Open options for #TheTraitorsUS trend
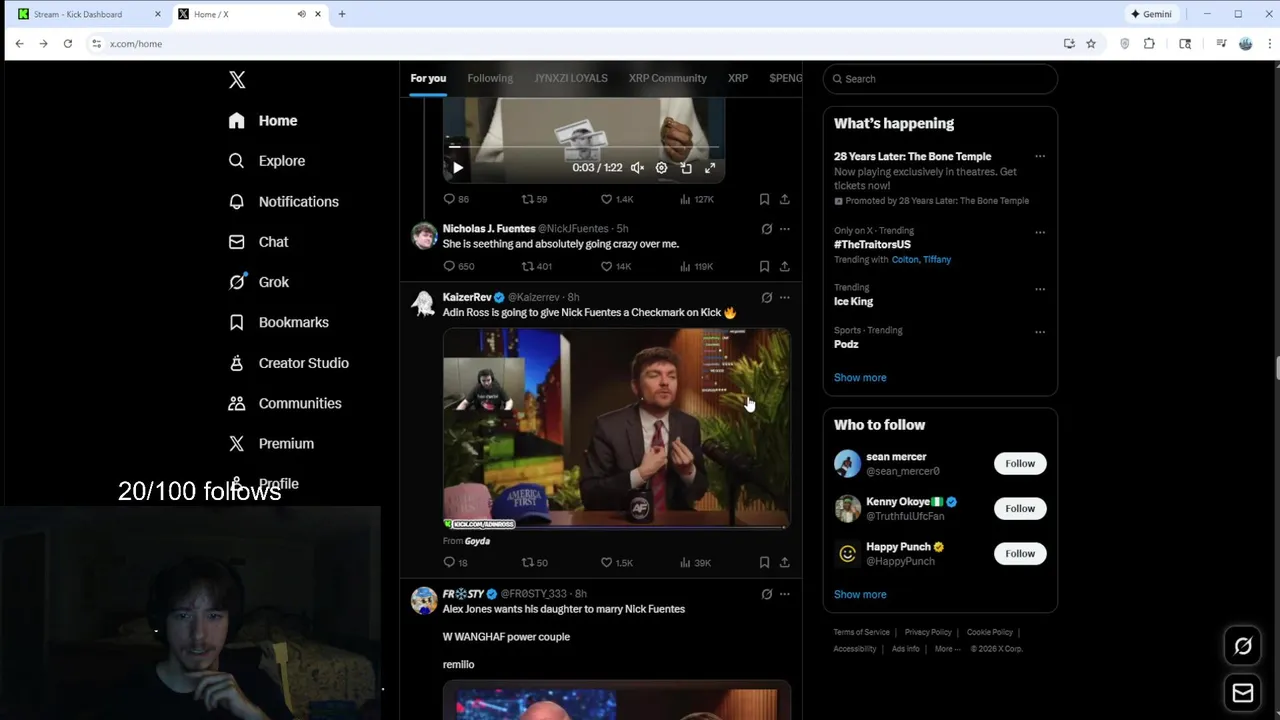Viewport: 1280px width, 720px height. (x=1040, y=233)
